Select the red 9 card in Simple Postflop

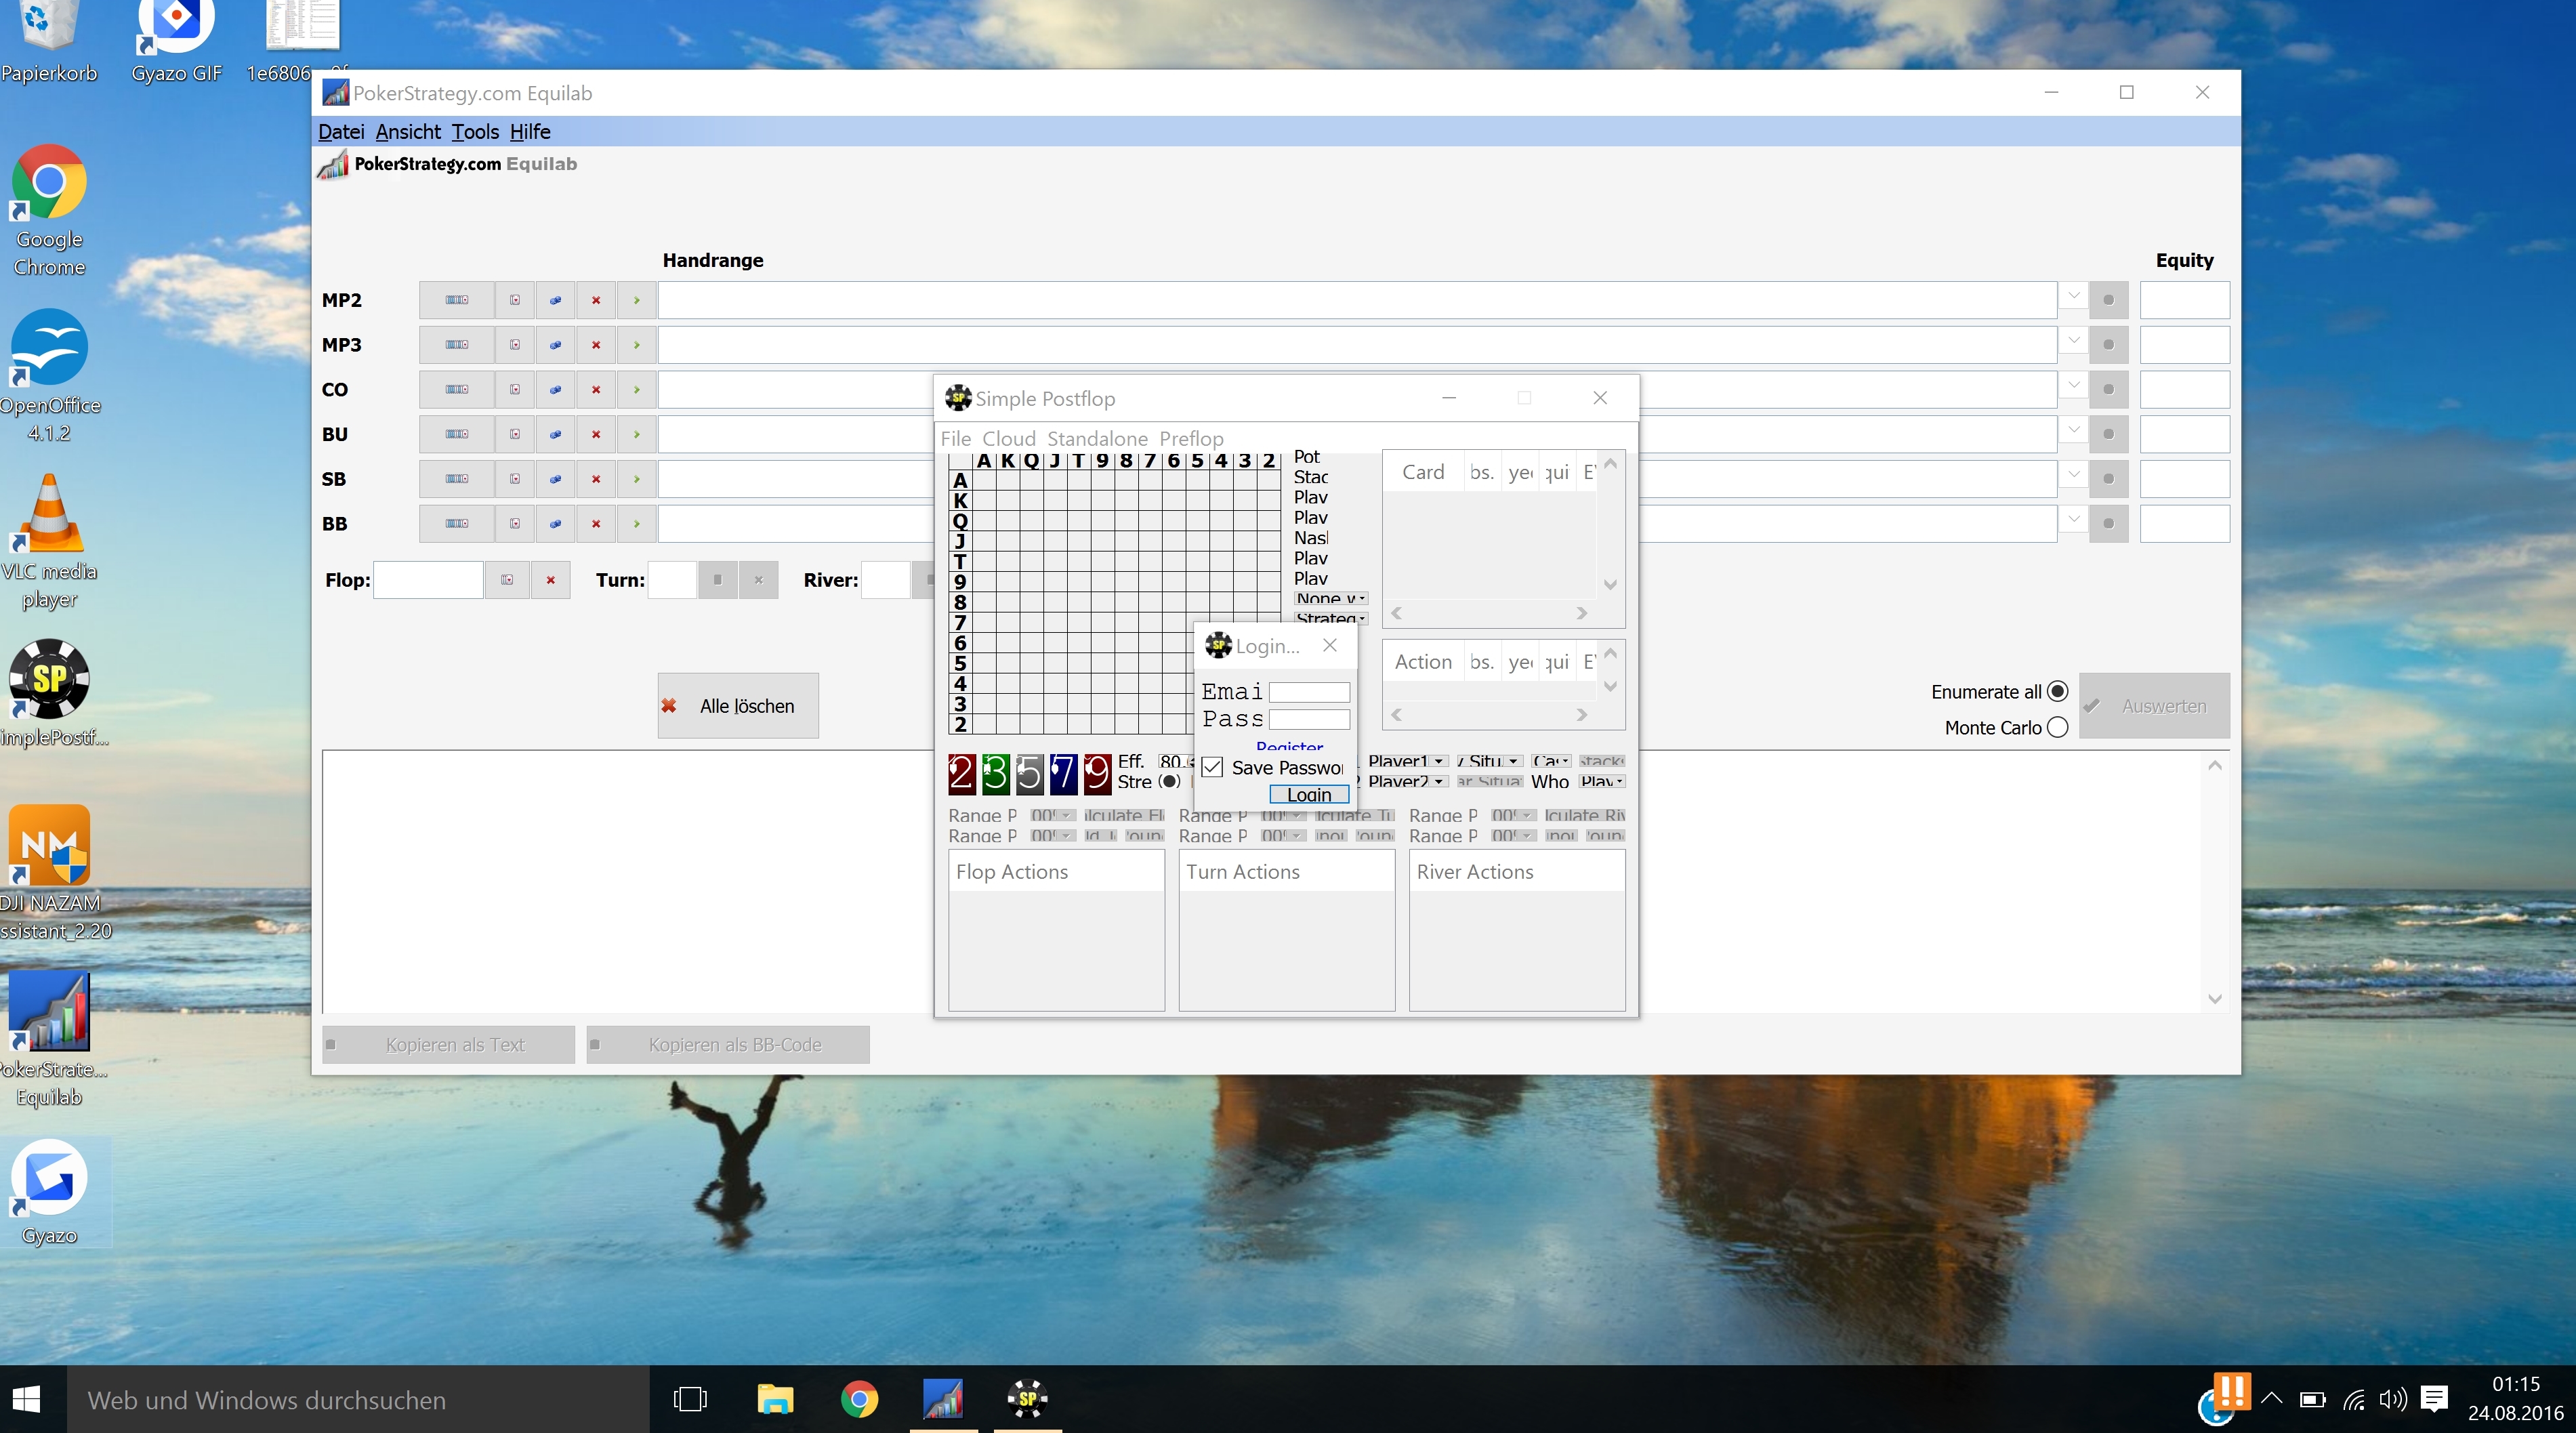(1098, 773)
